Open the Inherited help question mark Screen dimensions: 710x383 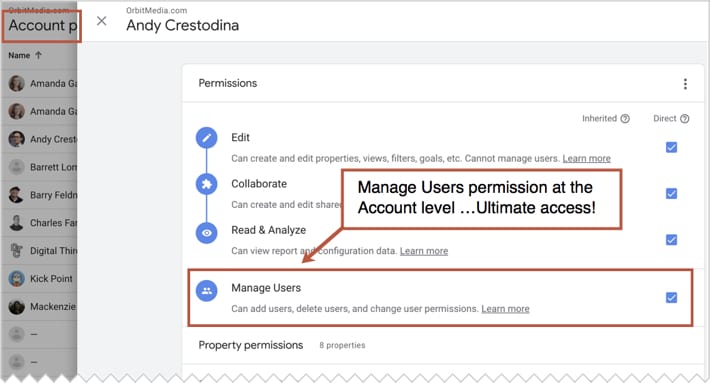click(x=625, y=119)
